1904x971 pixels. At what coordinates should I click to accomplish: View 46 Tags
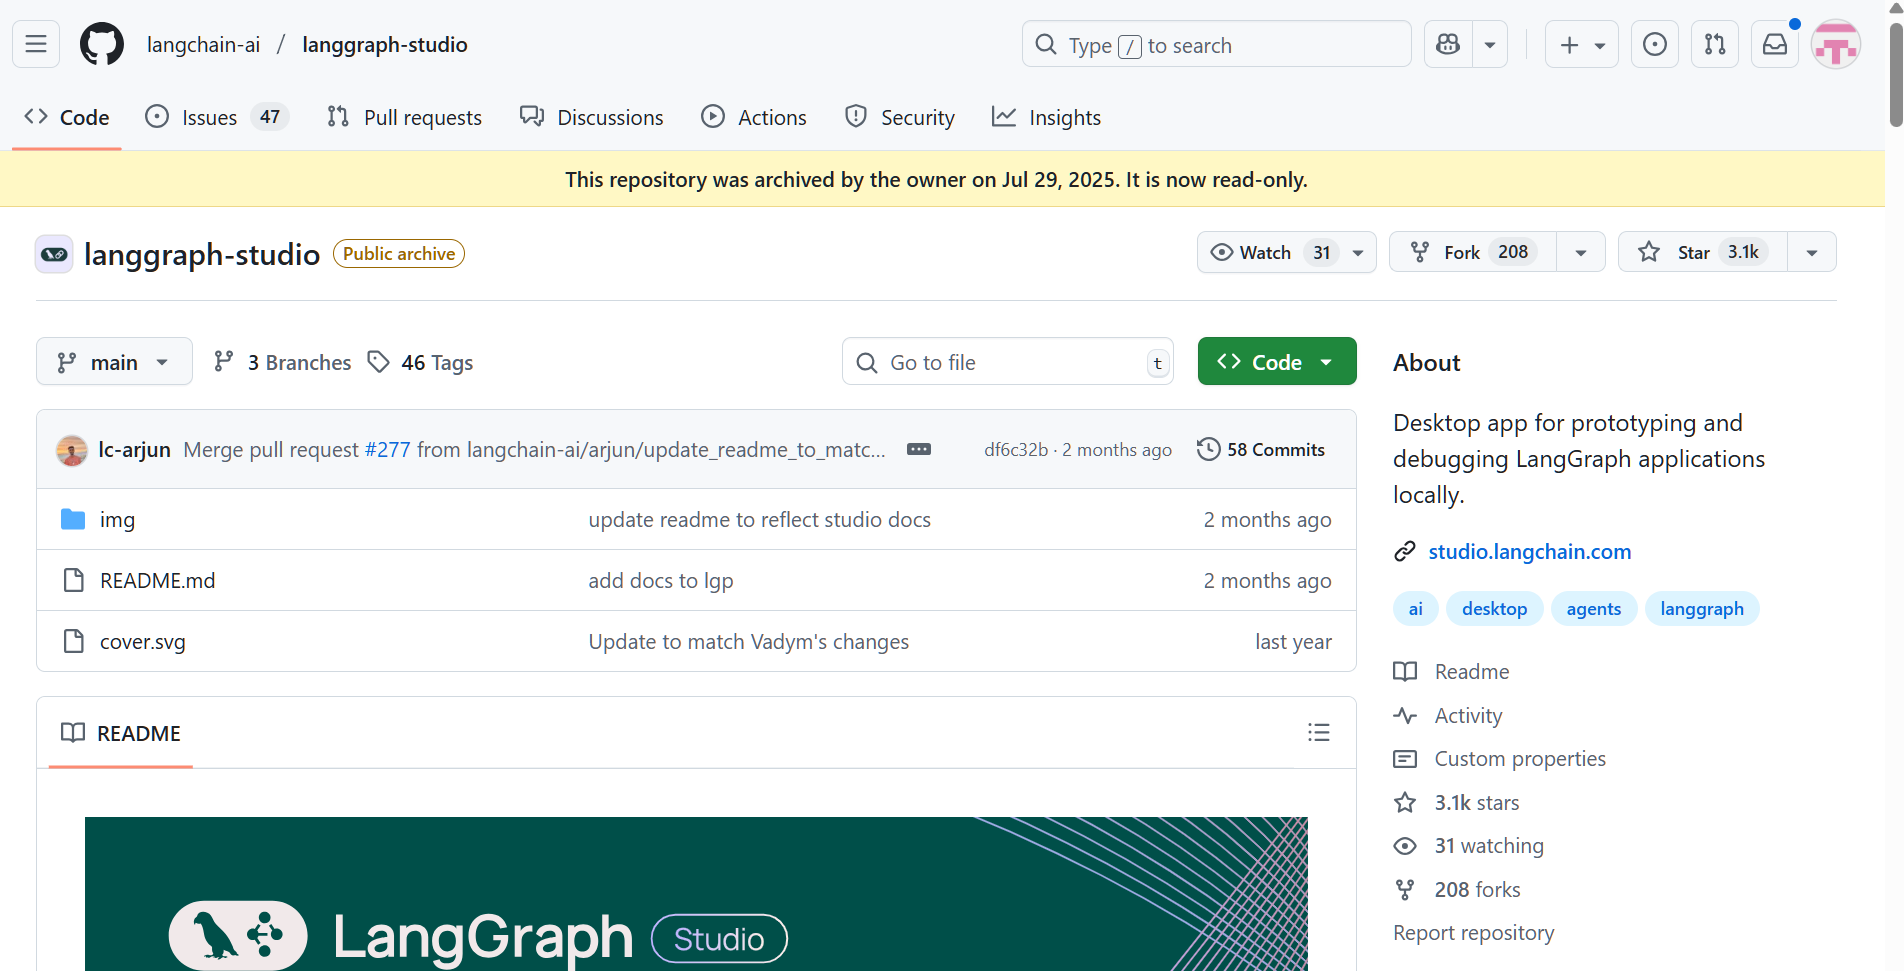pos(420,362)
